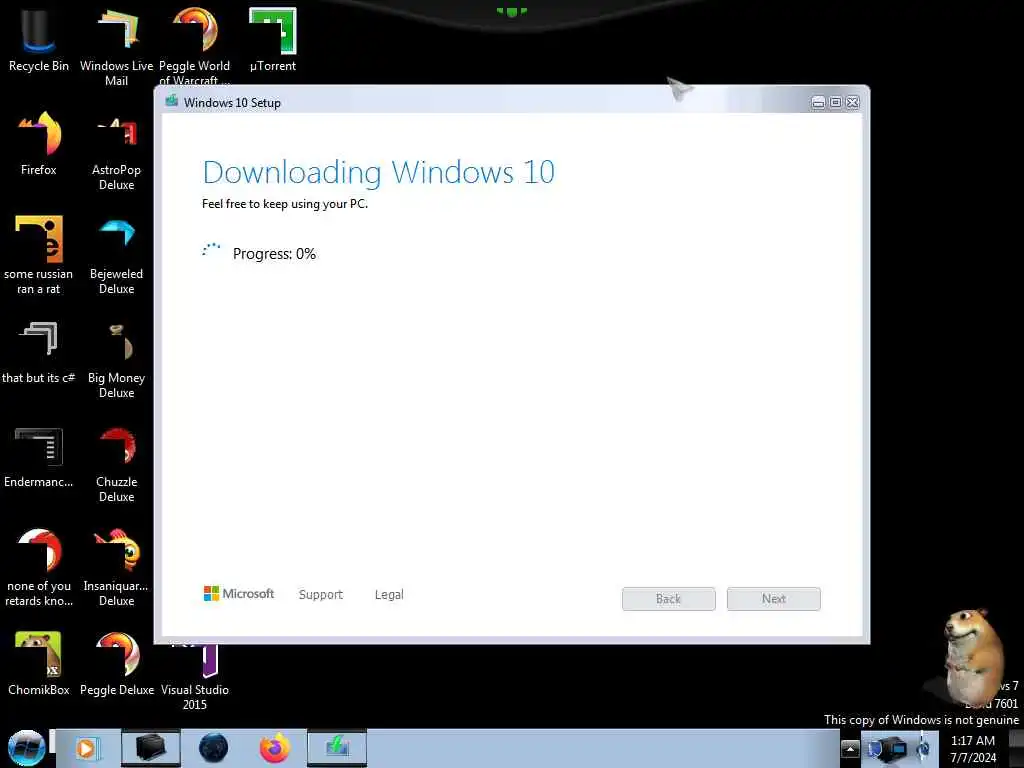
Task: Click the Chuzzle Deluxe desktop icon
Action: 116,464
